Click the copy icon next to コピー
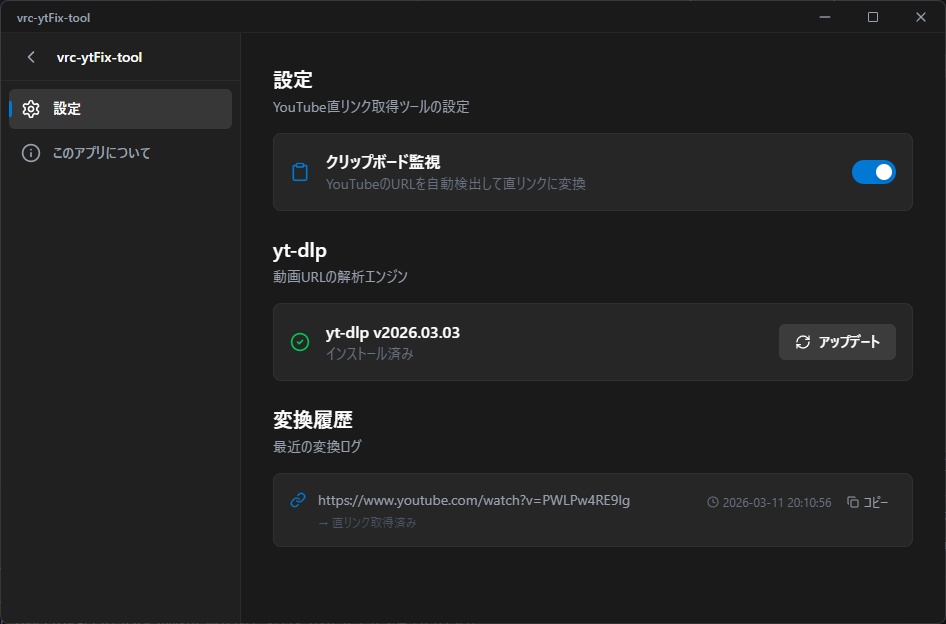The image size is (946, 624). (x=852, y=502)
